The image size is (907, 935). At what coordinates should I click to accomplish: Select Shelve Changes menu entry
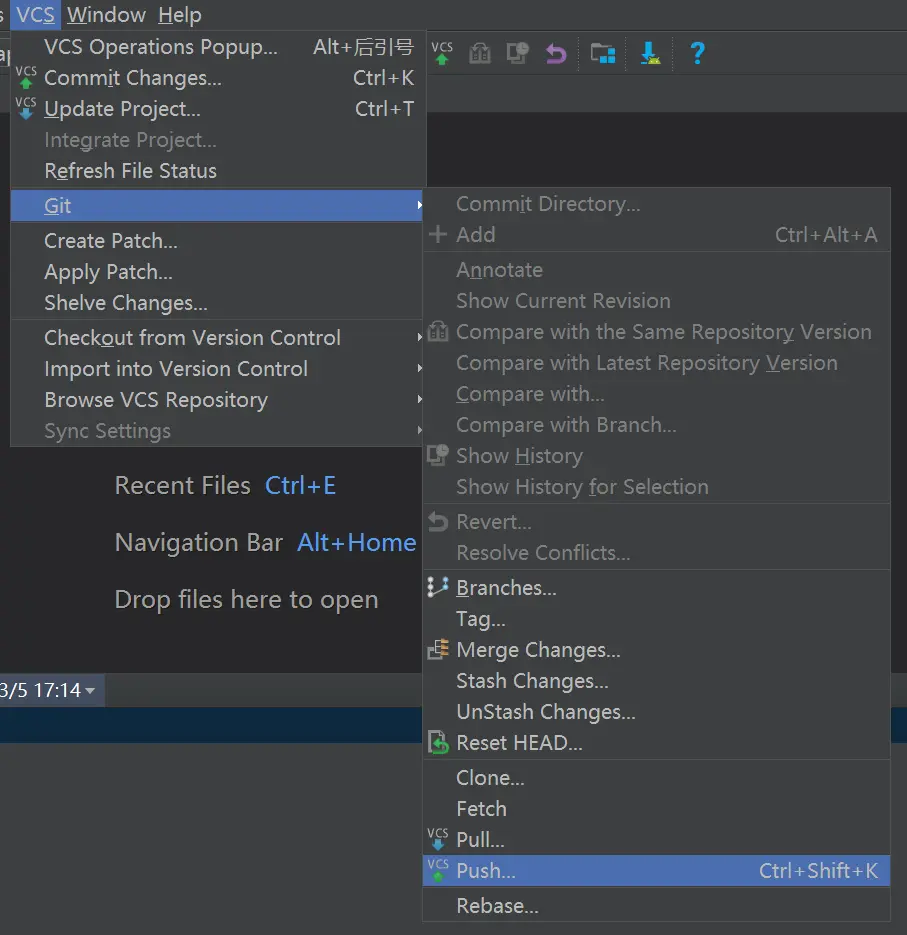tap(218, 303)
